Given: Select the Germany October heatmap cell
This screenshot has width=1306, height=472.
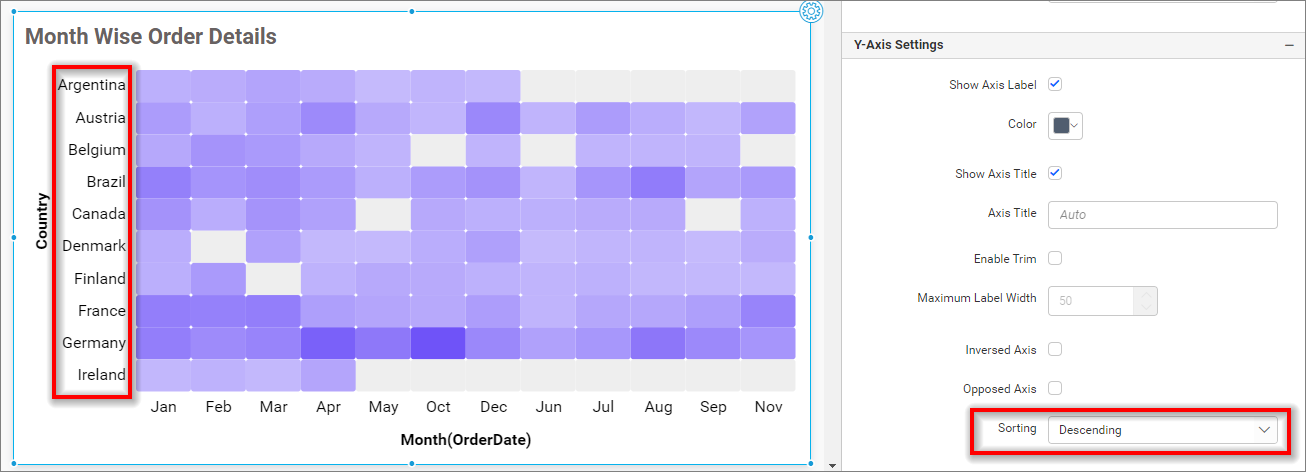Looking at the screenshot, I should tap(438, 343).
